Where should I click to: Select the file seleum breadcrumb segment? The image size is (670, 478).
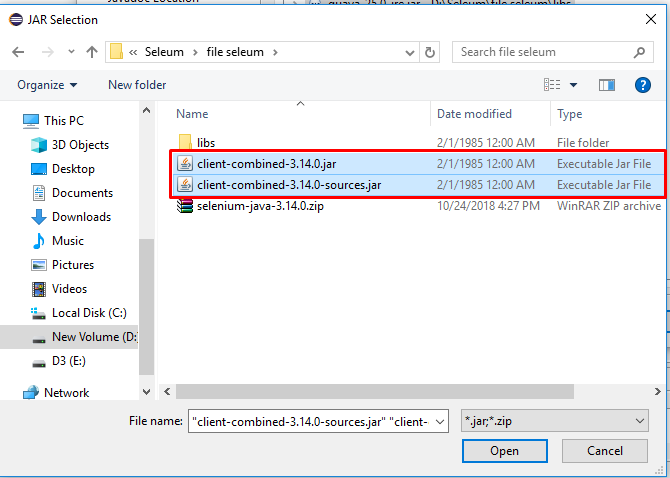coord(235,52)
